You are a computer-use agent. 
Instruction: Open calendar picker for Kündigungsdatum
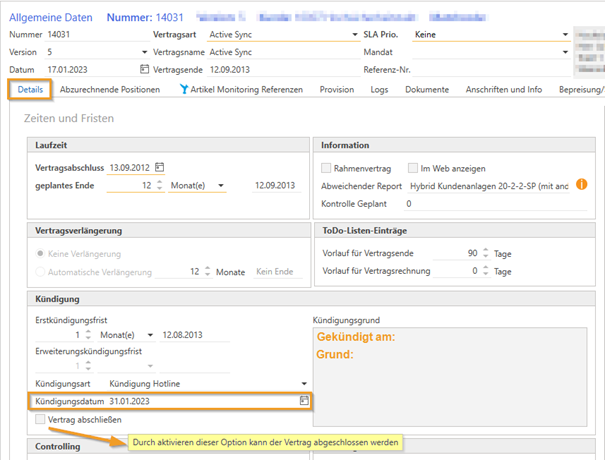pyautogui.click(x=302, y=401)
